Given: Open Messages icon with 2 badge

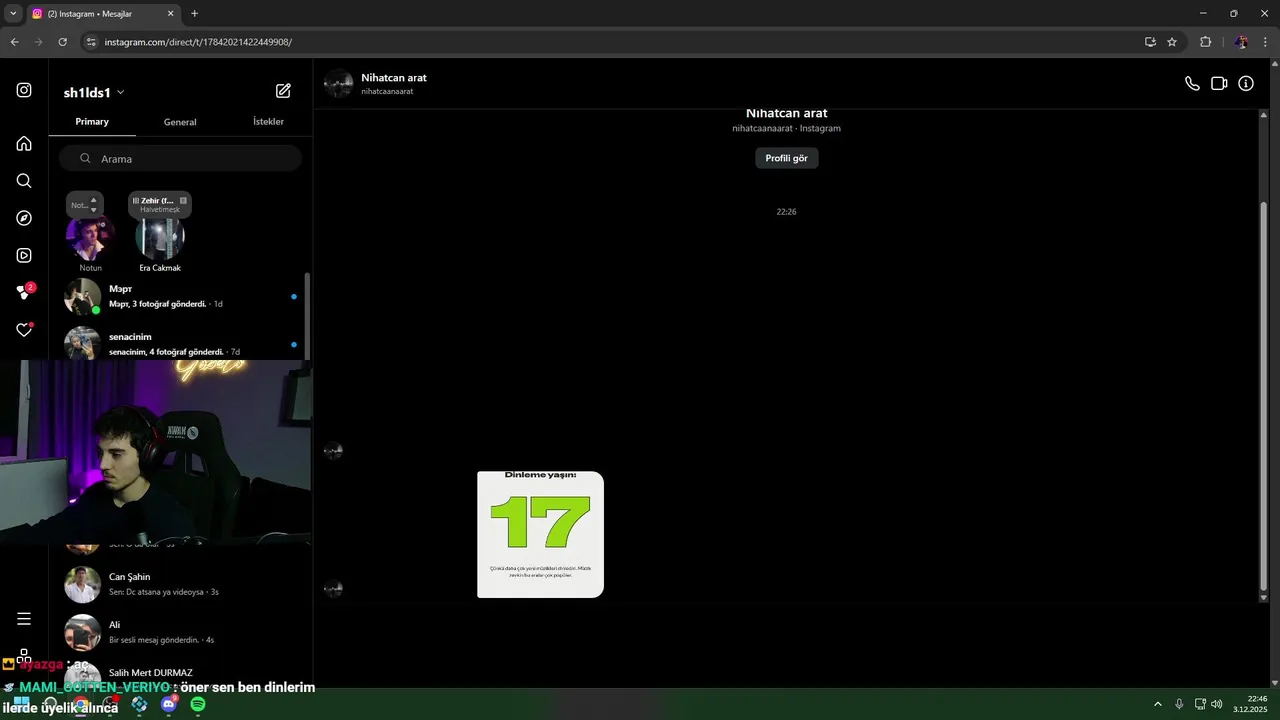Looking at the screenshot, I should click(25, 292).
